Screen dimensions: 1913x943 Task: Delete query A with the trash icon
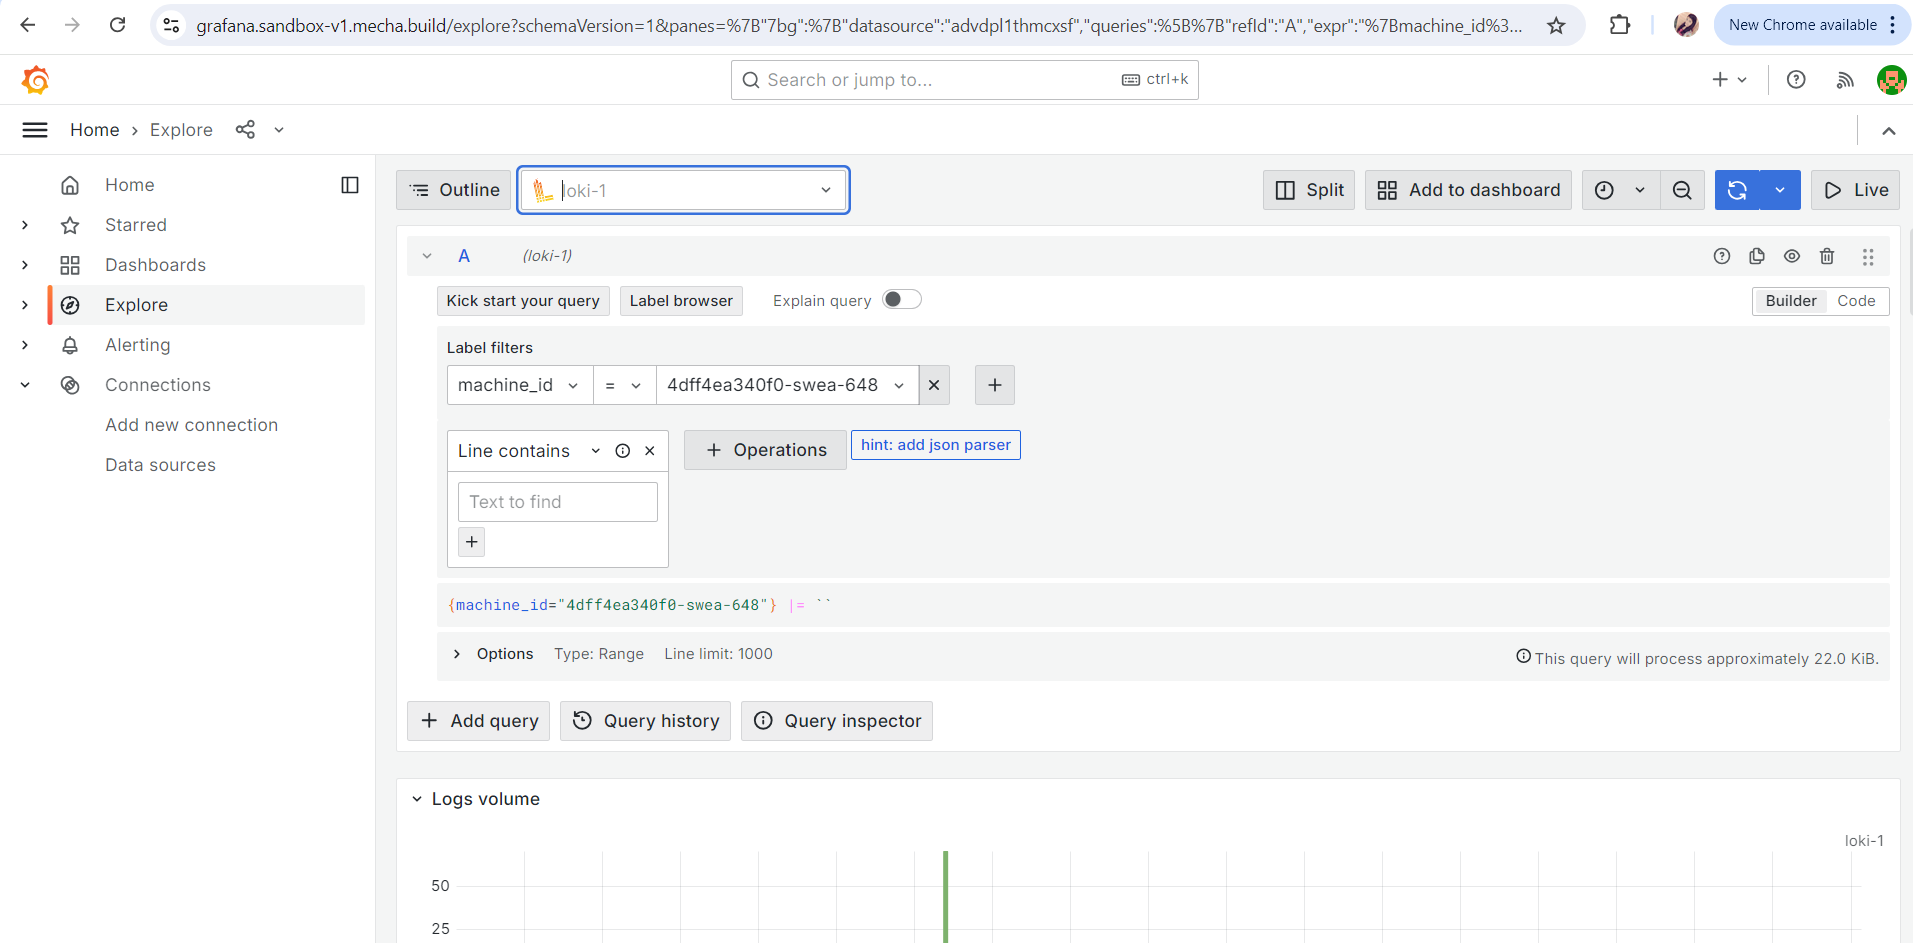tap(1827, 256)
